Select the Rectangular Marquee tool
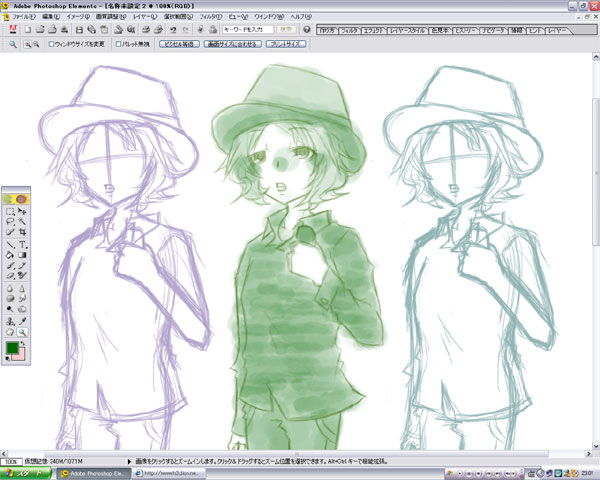This screenshot has height=480, width=600. point(10,211)
